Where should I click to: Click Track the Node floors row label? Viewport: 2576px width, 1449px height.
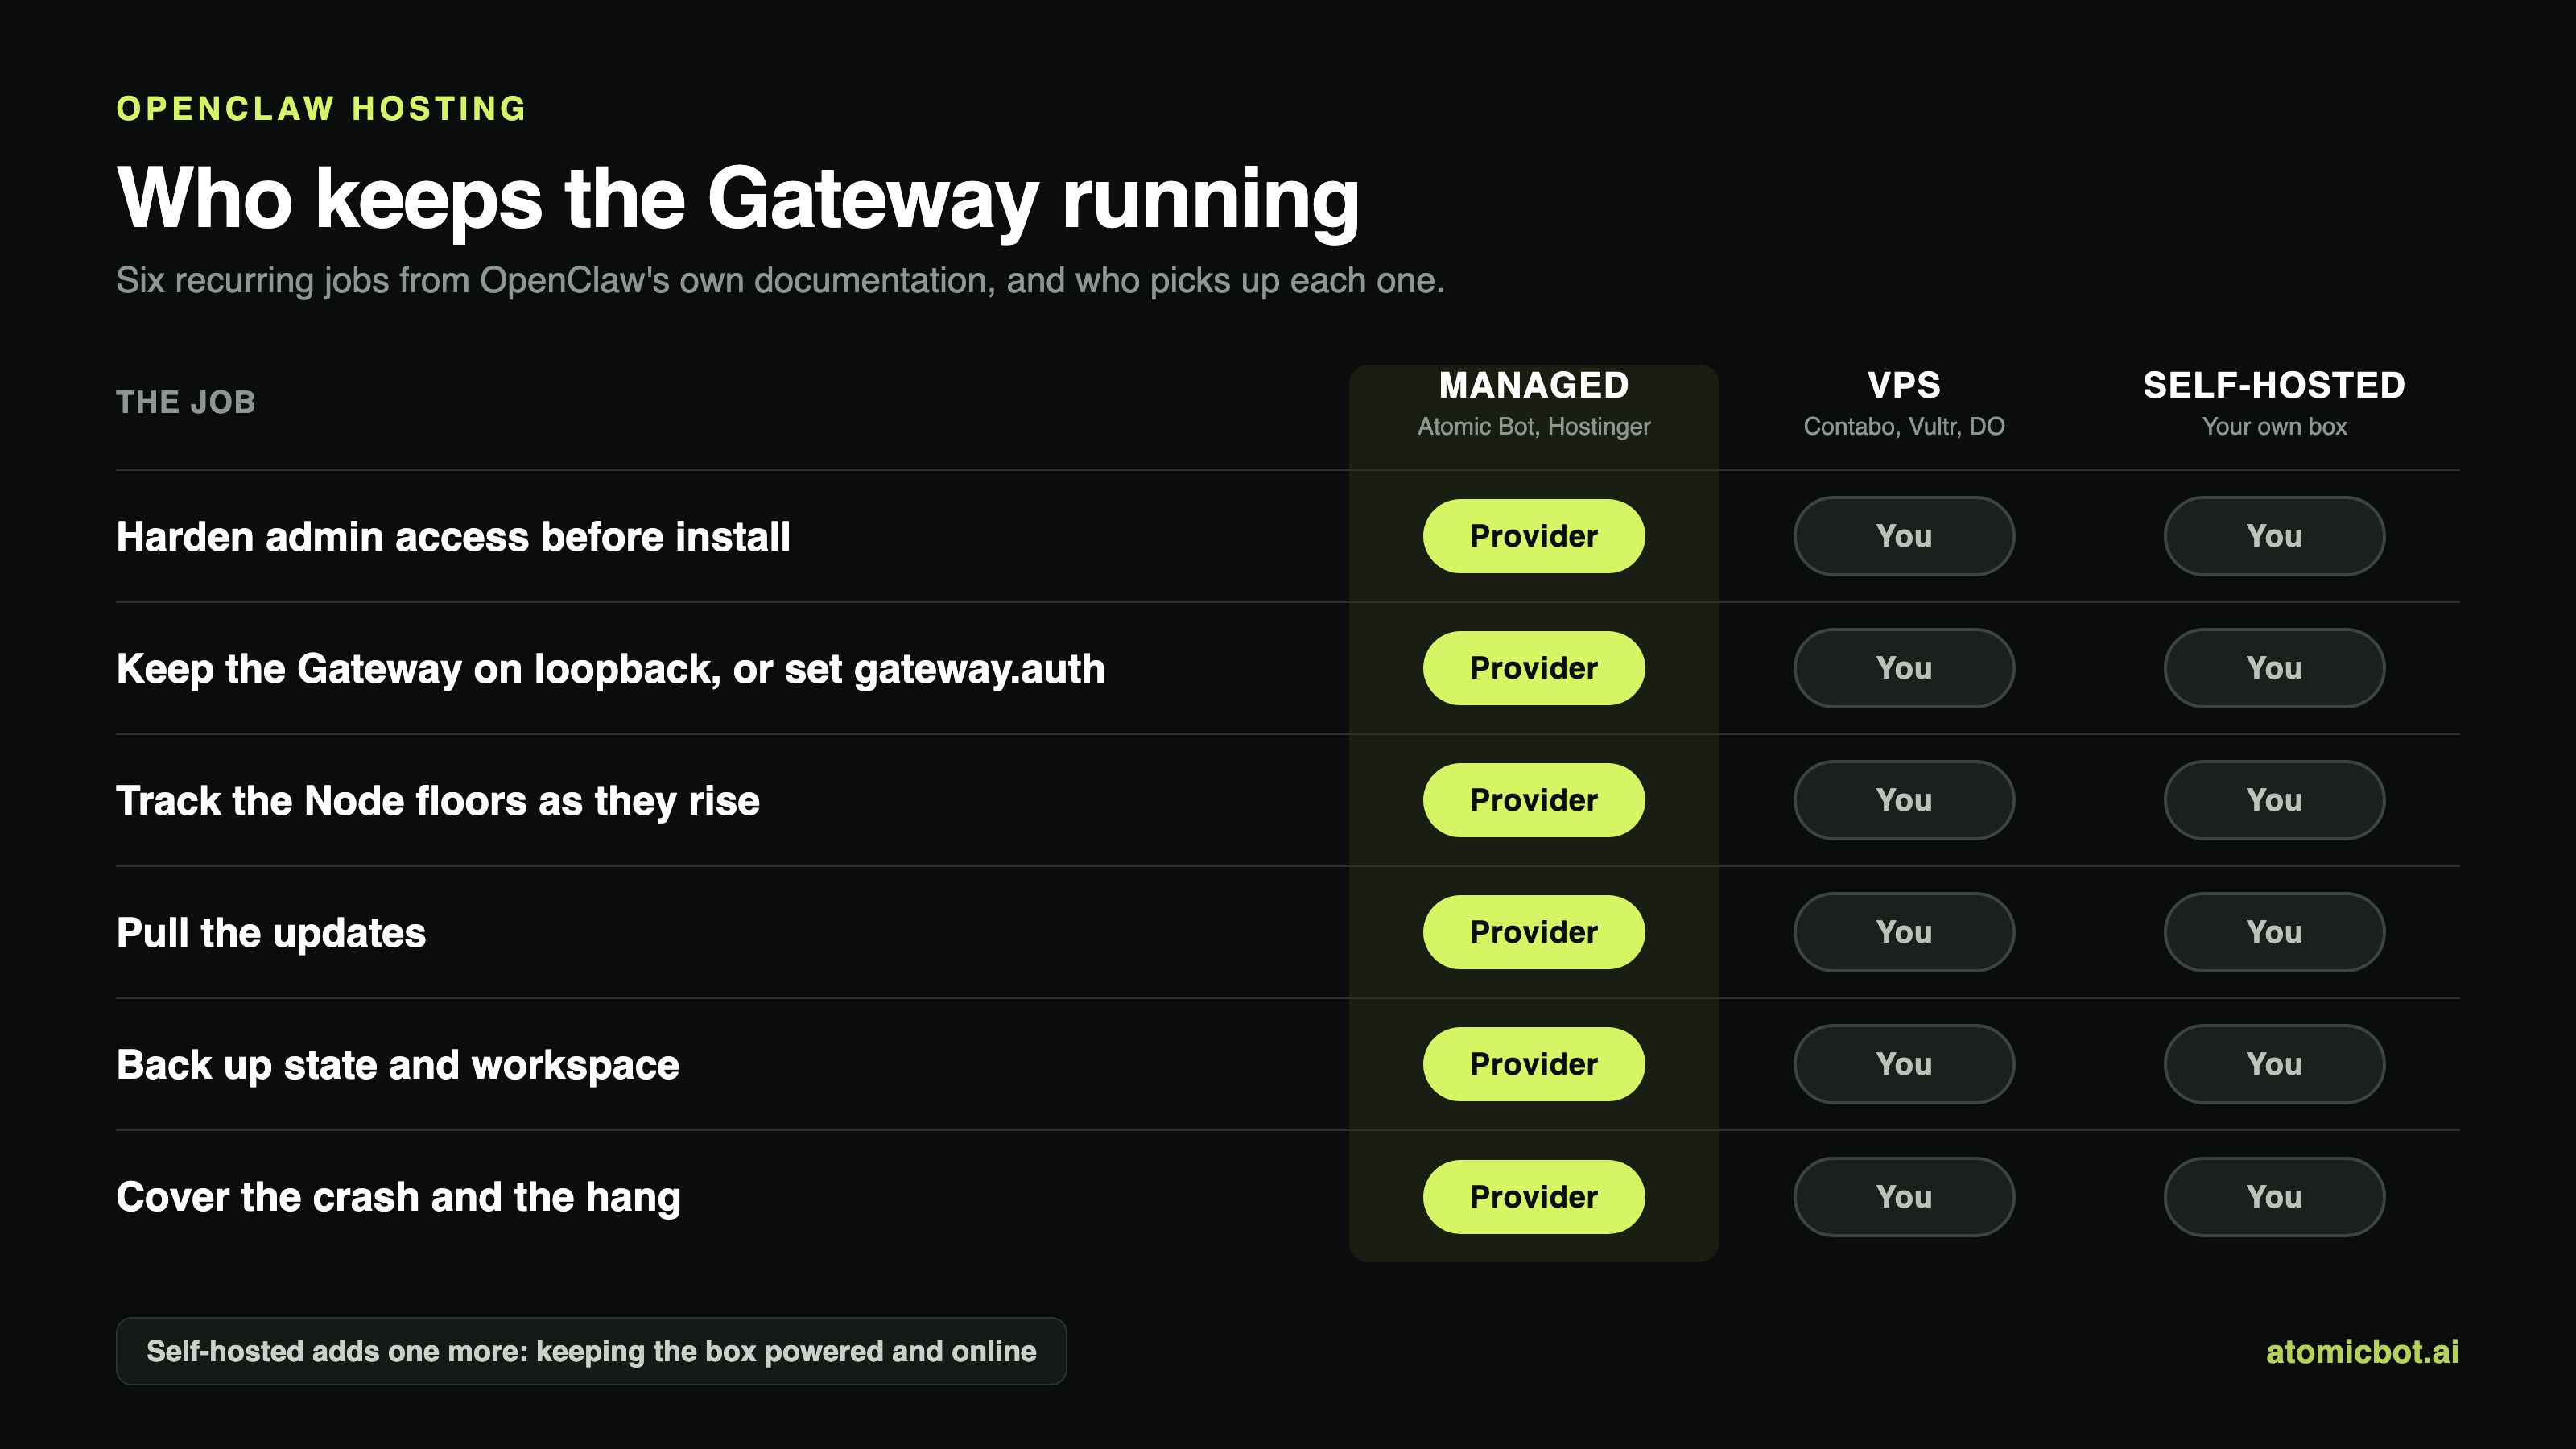pyautogui.click(x=438, y=801)
